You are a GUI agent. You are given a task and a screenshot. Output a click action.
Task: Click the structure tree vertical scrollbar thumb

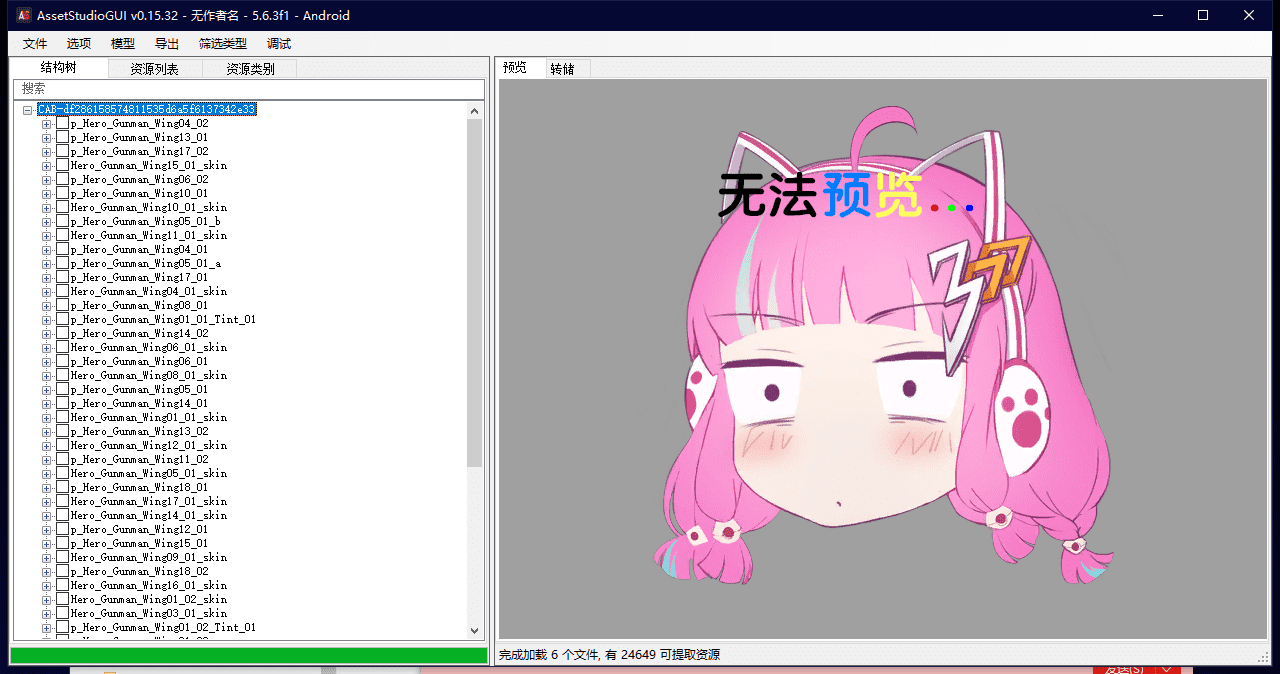(x=475, y=293)
